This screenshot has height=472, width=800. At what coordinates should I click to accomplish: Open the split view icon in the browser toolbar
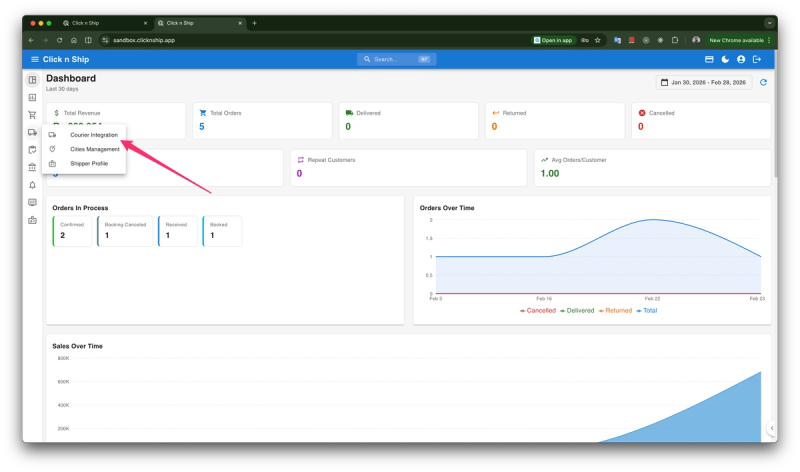(88, 40)
